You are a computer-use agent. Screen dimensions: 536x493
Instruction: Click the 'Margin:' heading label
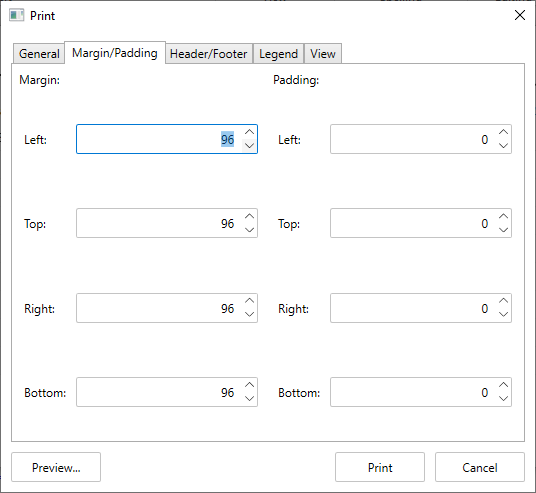point(39,80)
